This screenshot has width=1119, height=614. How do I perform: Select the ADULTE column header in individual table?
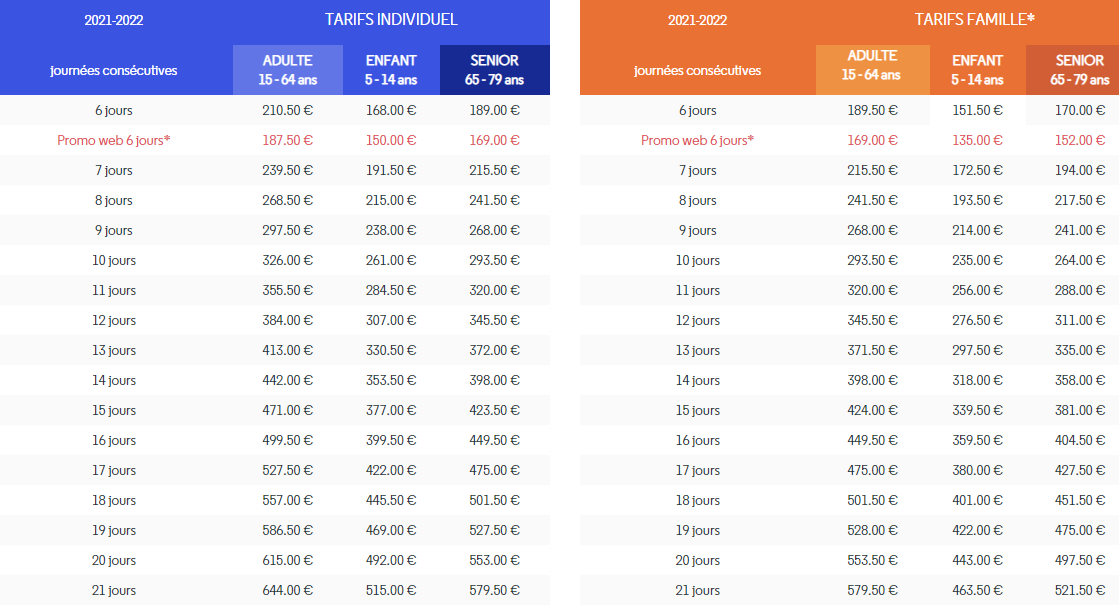pos(287,70)
